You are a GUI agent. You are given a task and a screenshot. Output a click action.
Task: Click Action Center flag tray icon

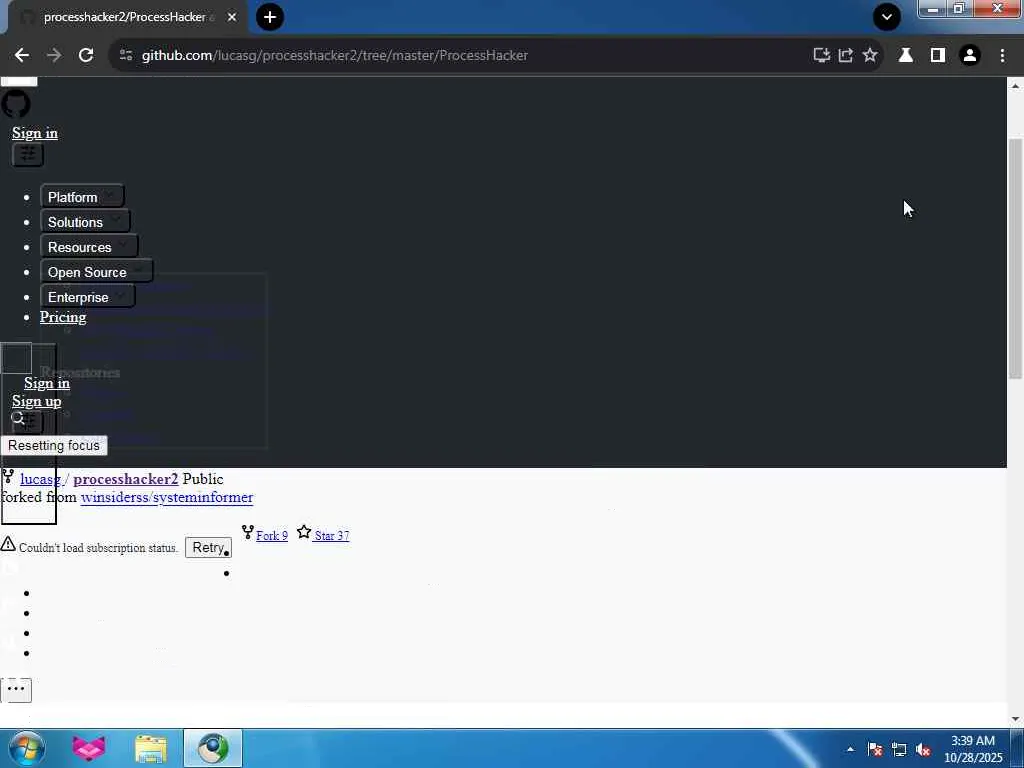tap(874, 750)
